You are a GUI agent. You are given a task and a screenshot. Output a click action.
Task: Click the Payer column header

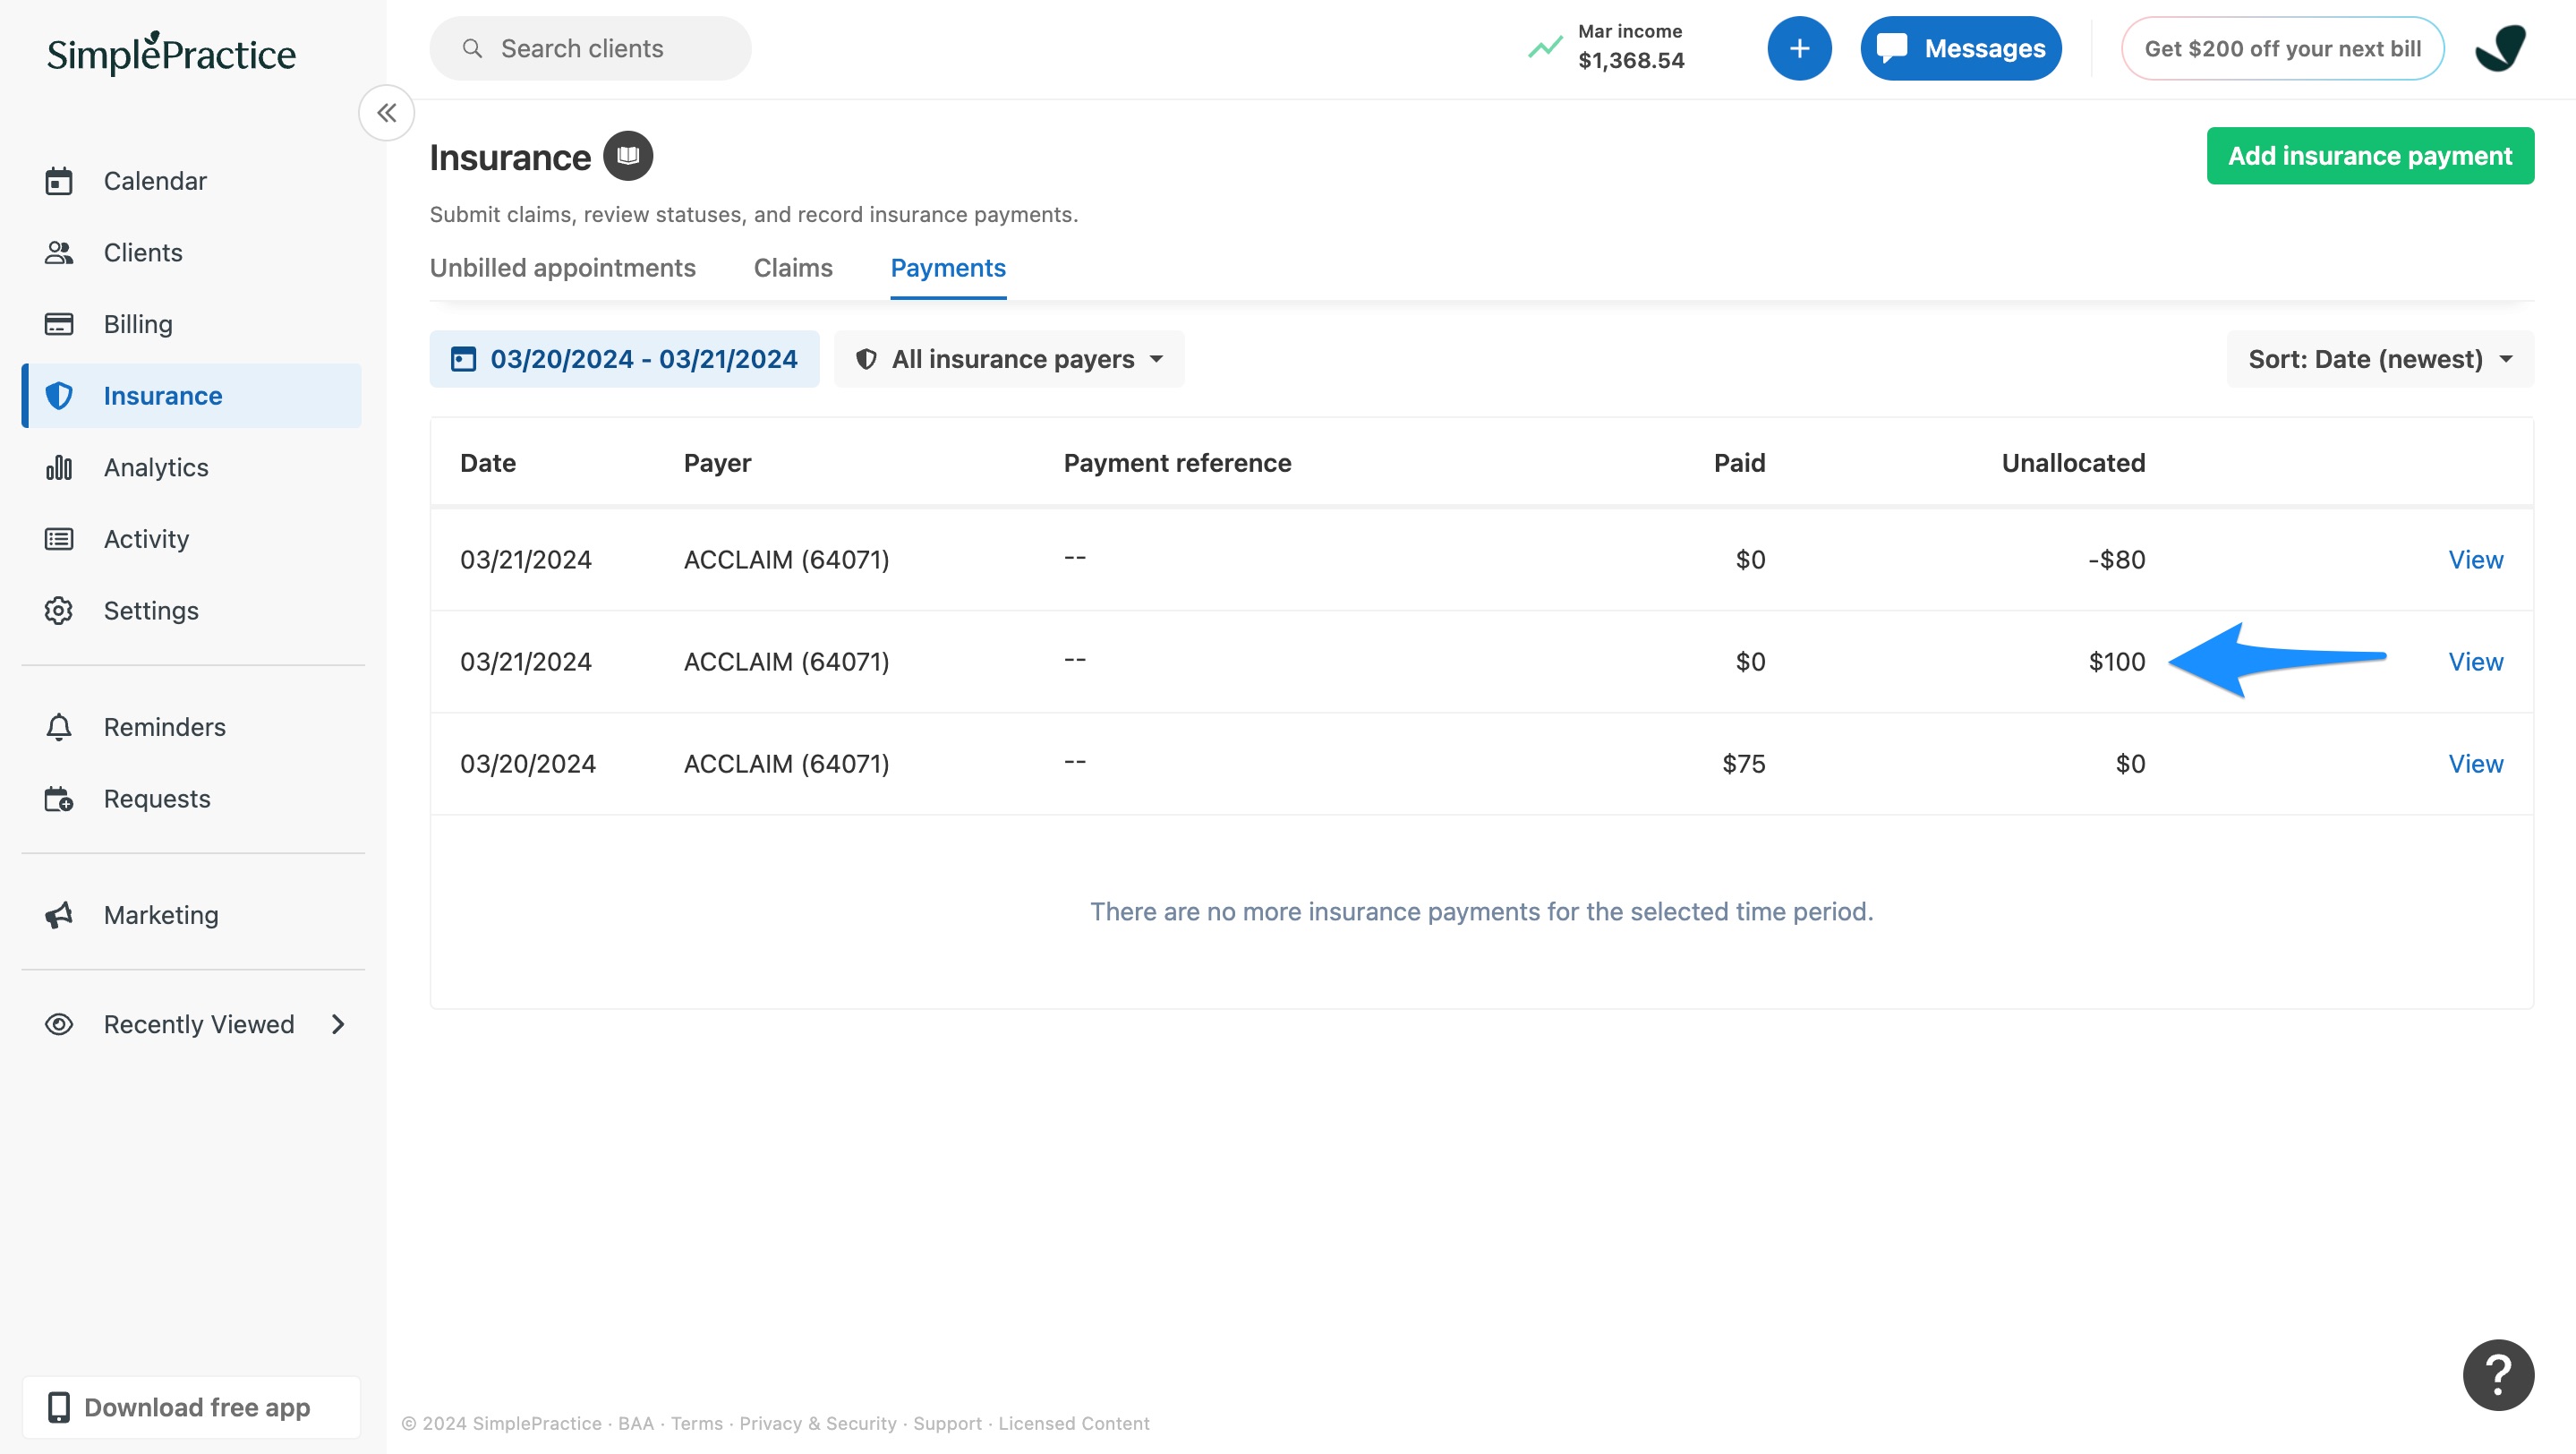click(717, 463)
